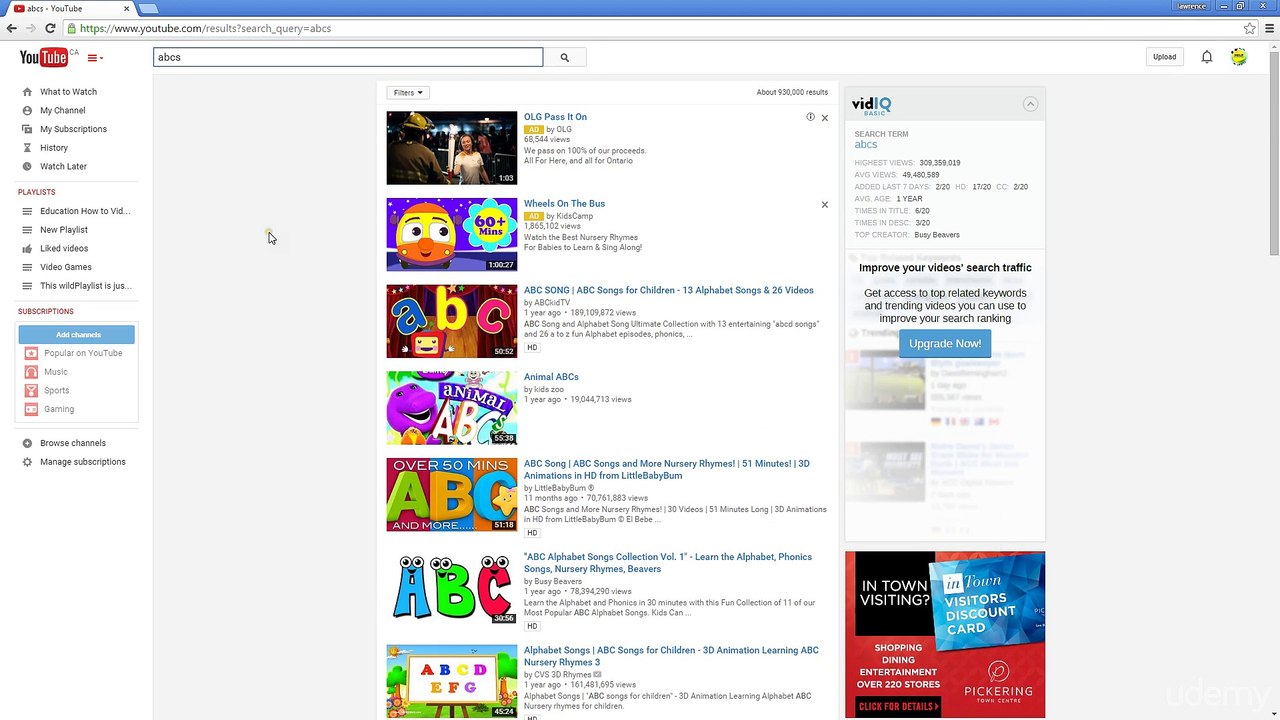1280x720 pixels.
Task: Reload the page with the refresh button
Action: point(50,28)
